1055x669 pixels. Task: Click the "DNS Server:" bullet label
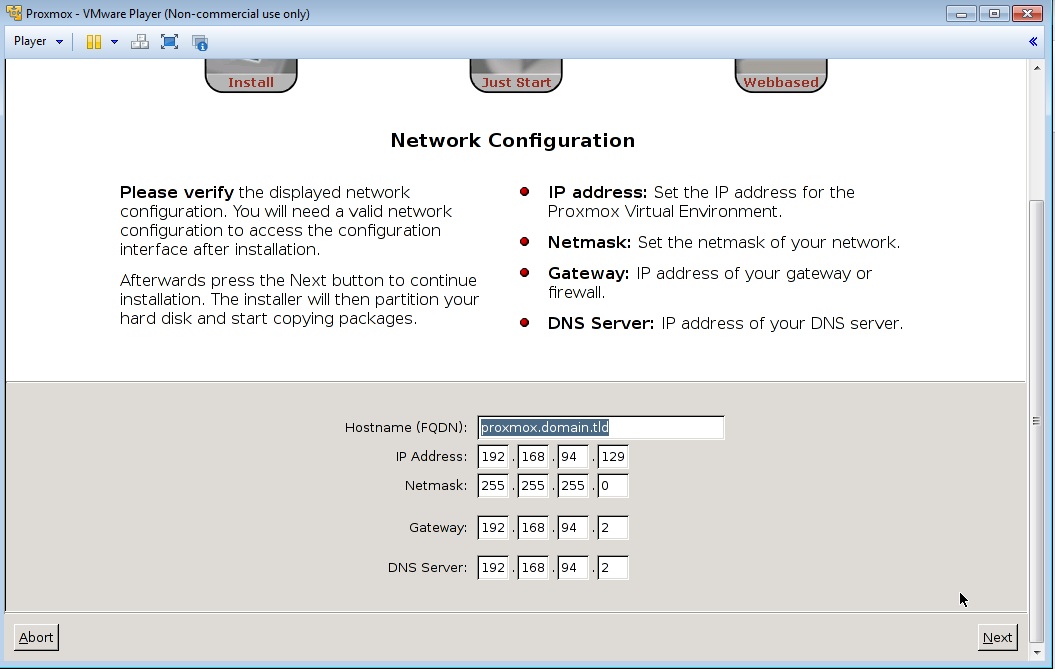[x=601, y=323]
